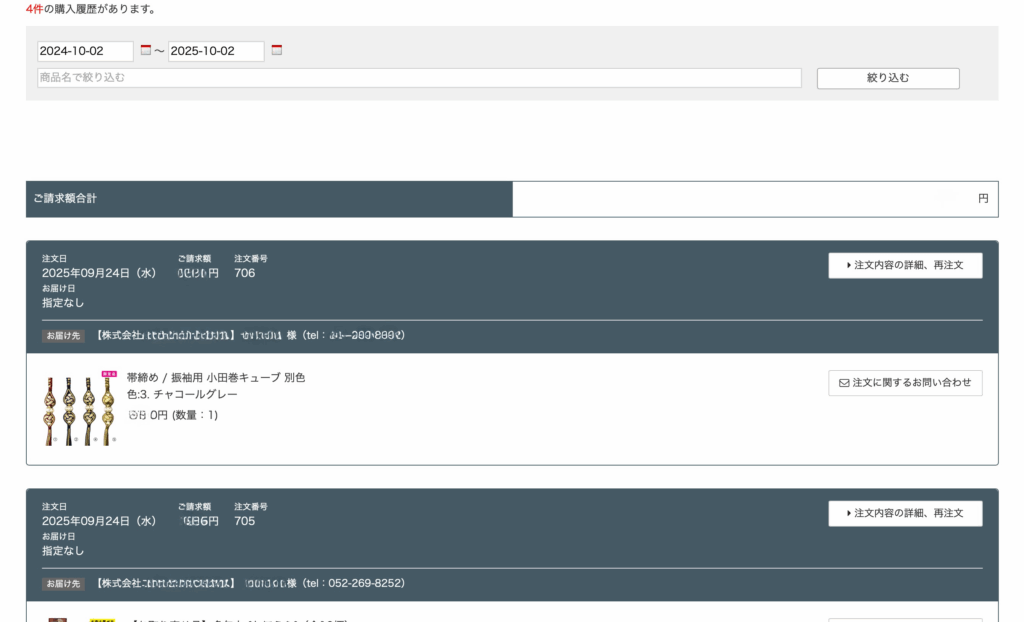Click the start date field 2024-10-02

[85, 51]
